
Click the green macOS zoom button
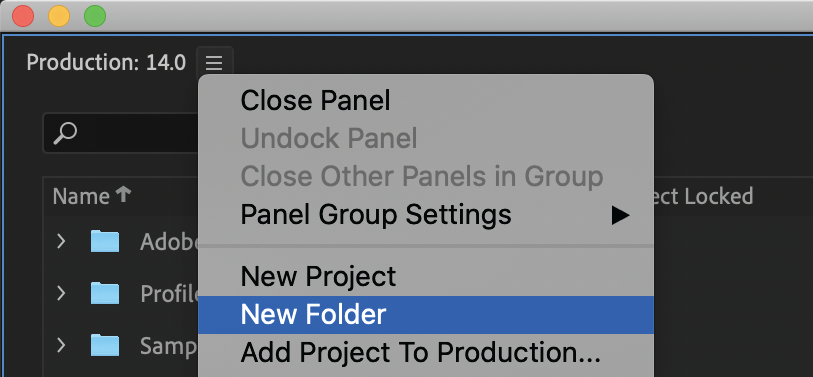[x=95, y=16]
